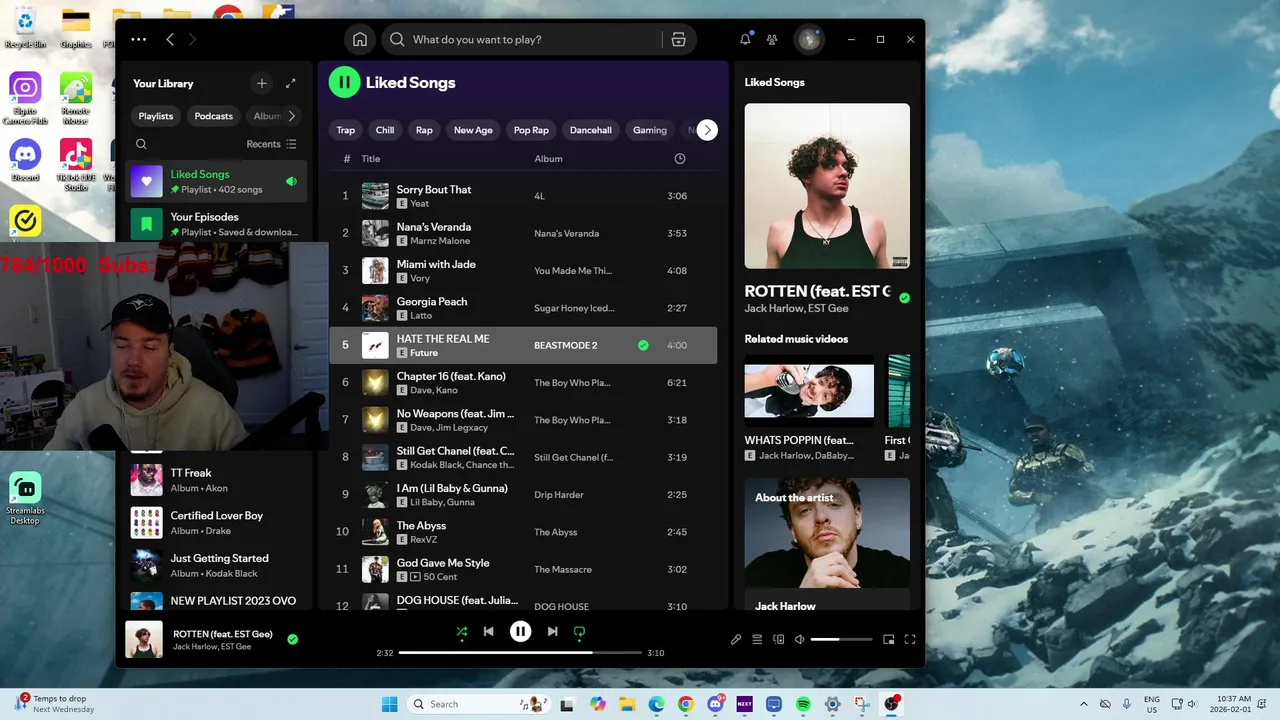
Task: Select the Rap genre filter
Action: (424, 130)
